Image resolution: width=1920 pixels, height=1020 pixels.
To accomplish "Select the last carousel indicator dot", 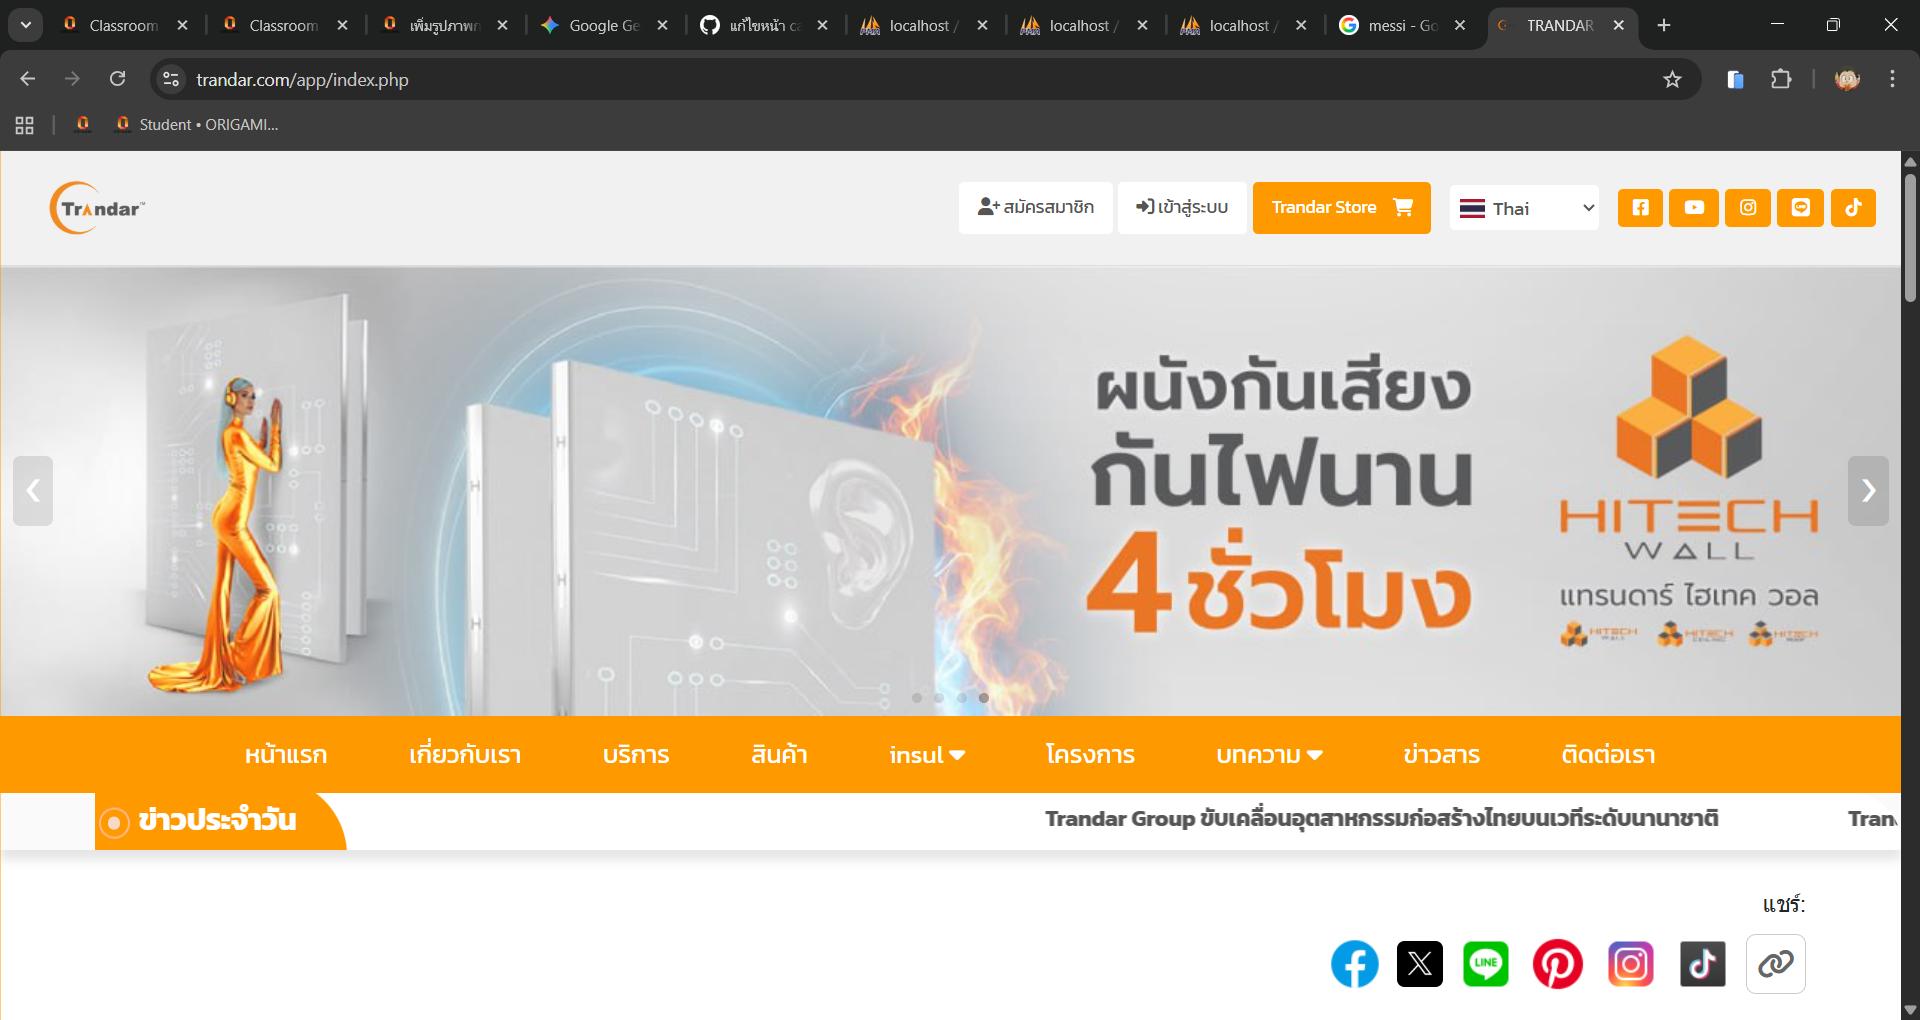I will (984, 698).
